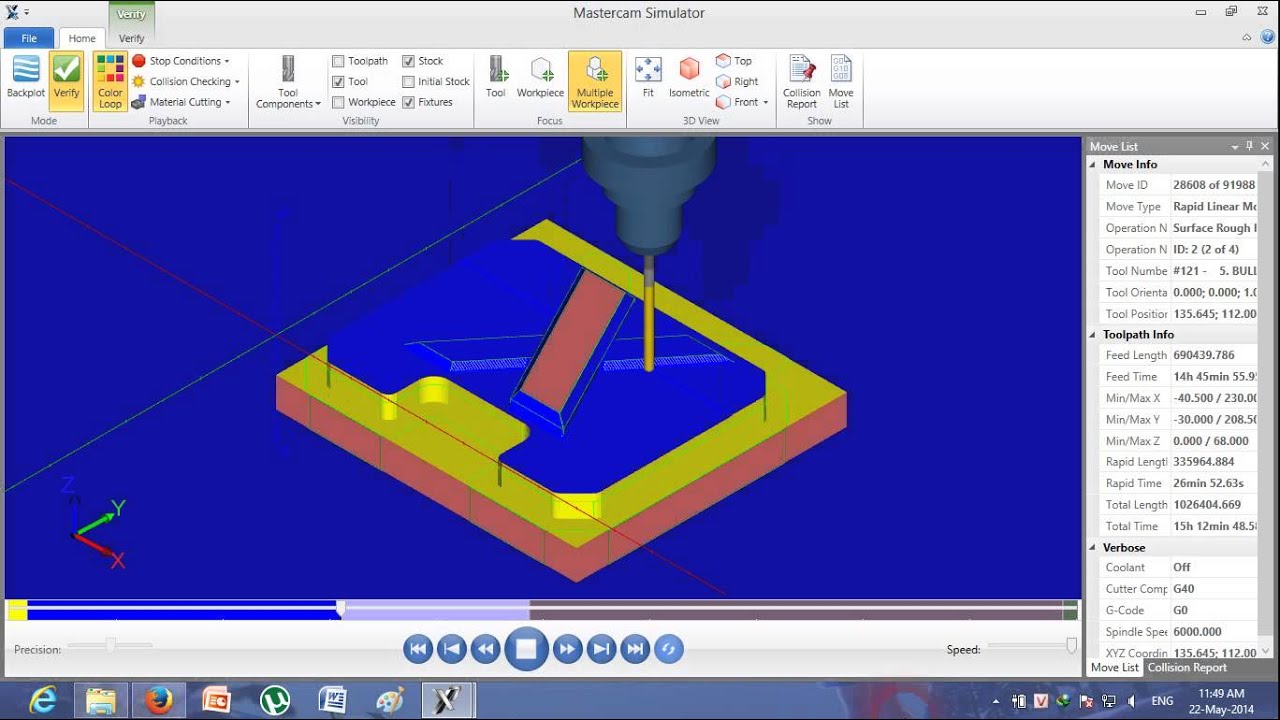The image size is (1280, 720).
Task: Open the File menu tab
Action: click(x=29, y=38)
